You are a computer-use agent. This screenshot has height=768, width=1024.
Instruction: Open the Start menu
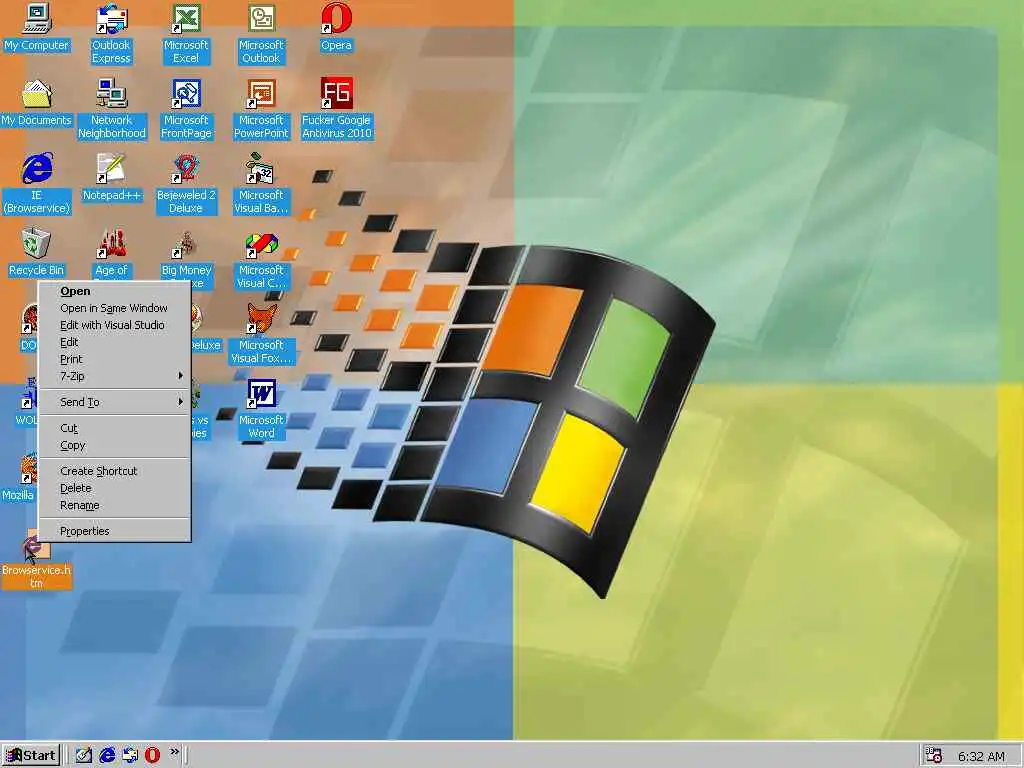point(31,756)
